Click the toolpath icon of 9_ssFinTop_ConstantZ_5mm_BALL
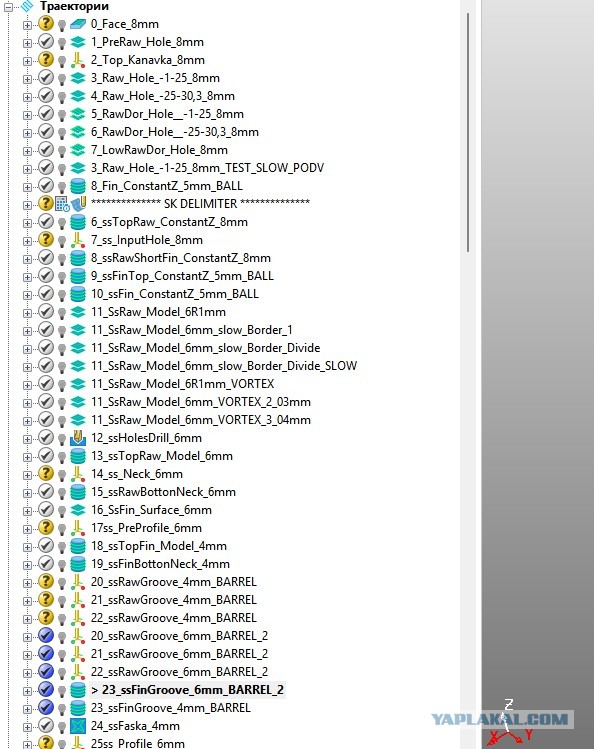 point(77,276)
